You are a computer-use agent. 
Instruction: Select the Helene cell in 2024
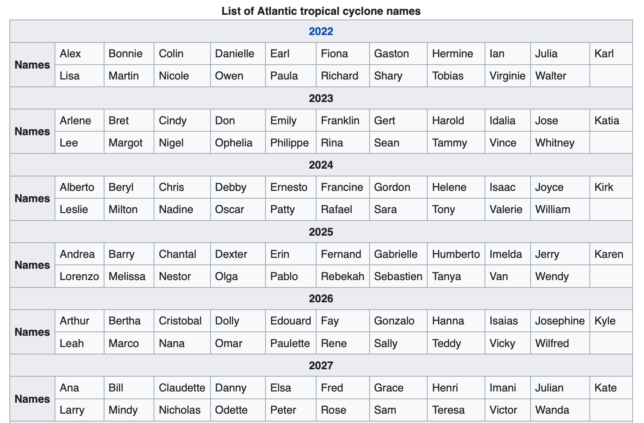pos(456,187)
